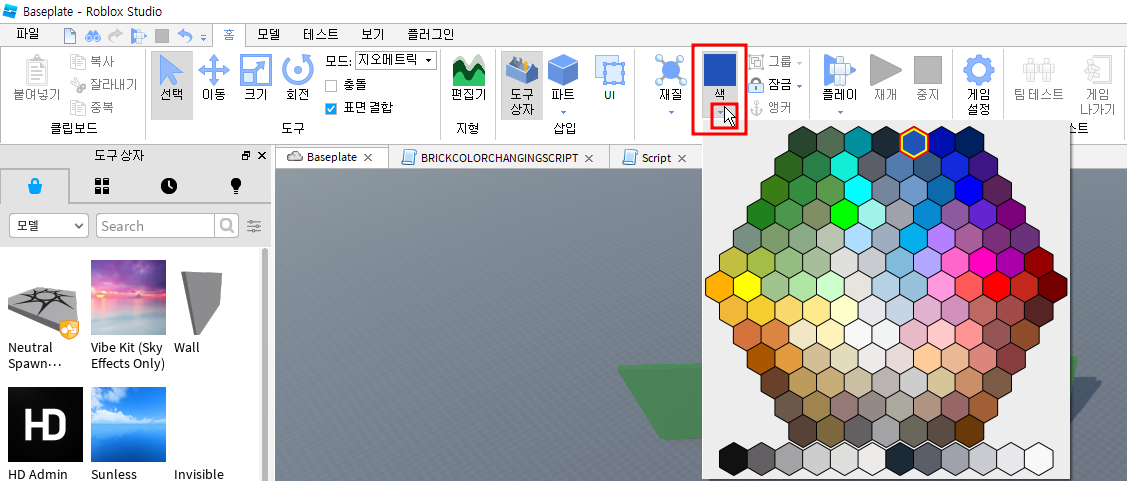Open the 파일 file menu

tap(27, 34)
